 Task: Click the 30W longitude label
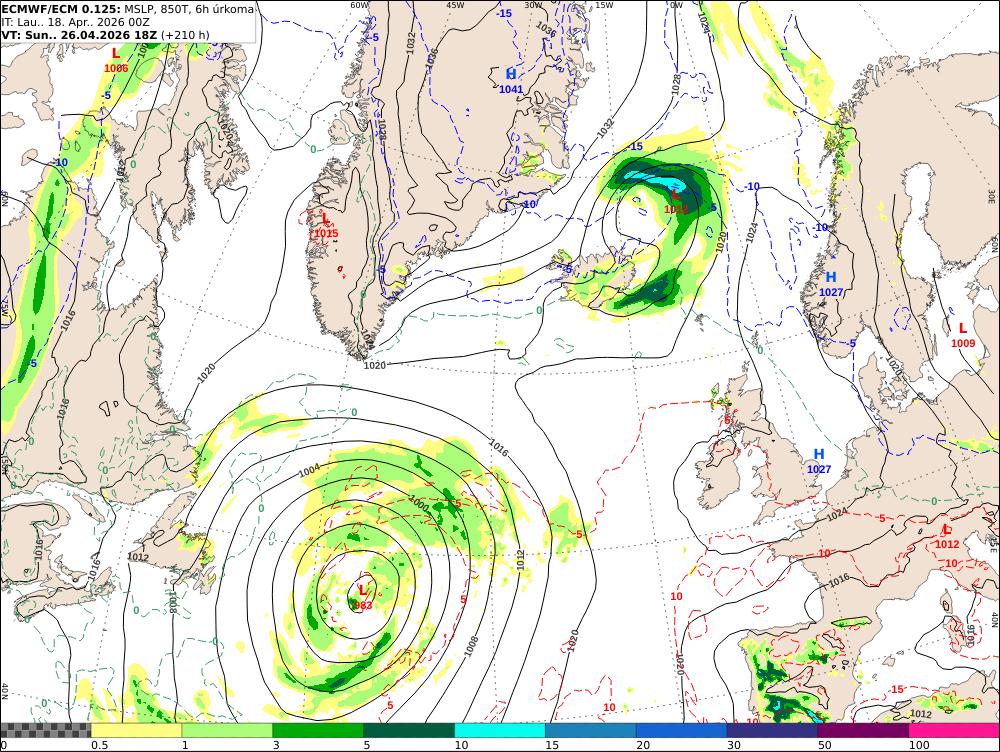tap(533, 5)
